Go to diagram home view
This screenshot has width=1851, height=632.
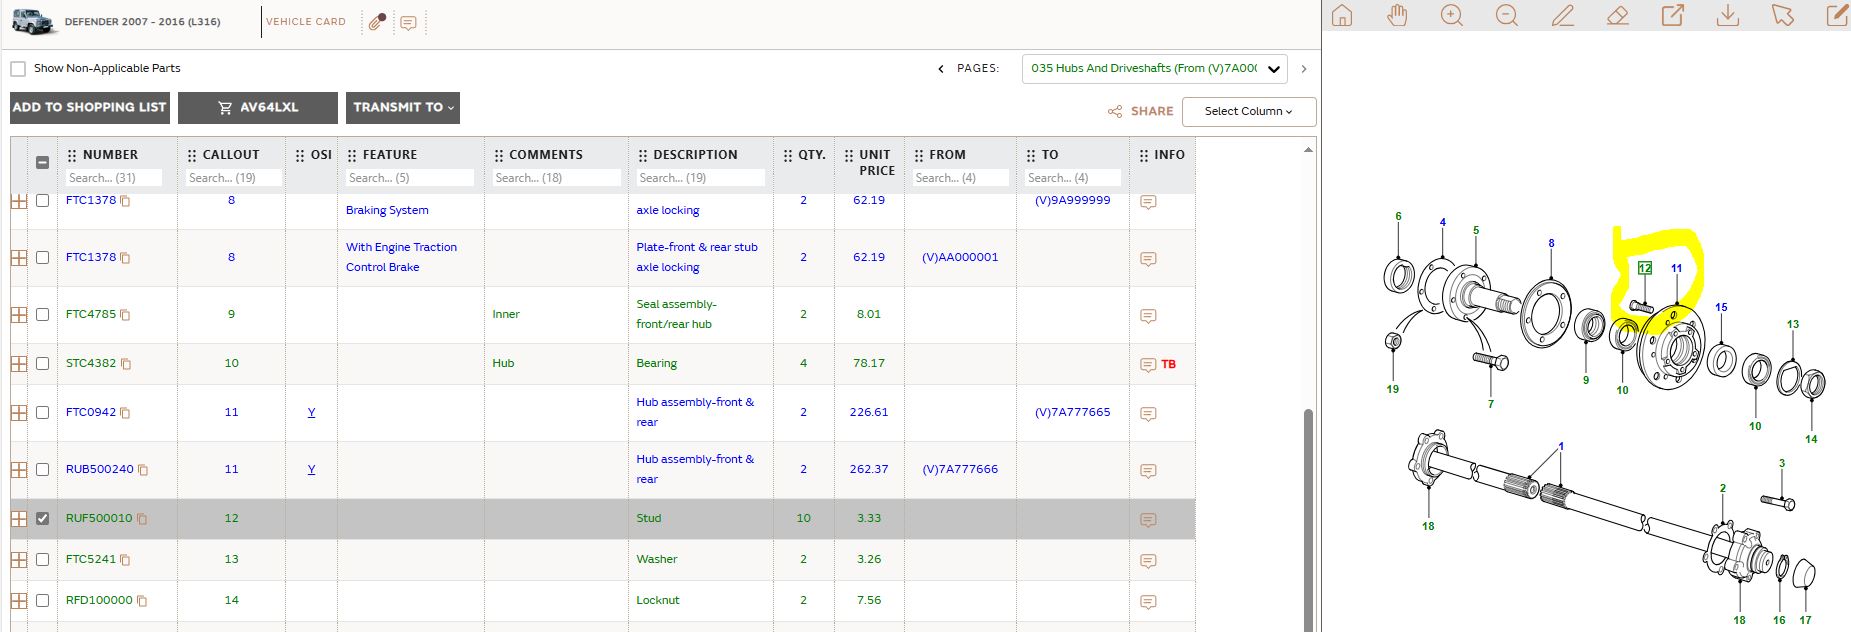[x=1342, y=16]
